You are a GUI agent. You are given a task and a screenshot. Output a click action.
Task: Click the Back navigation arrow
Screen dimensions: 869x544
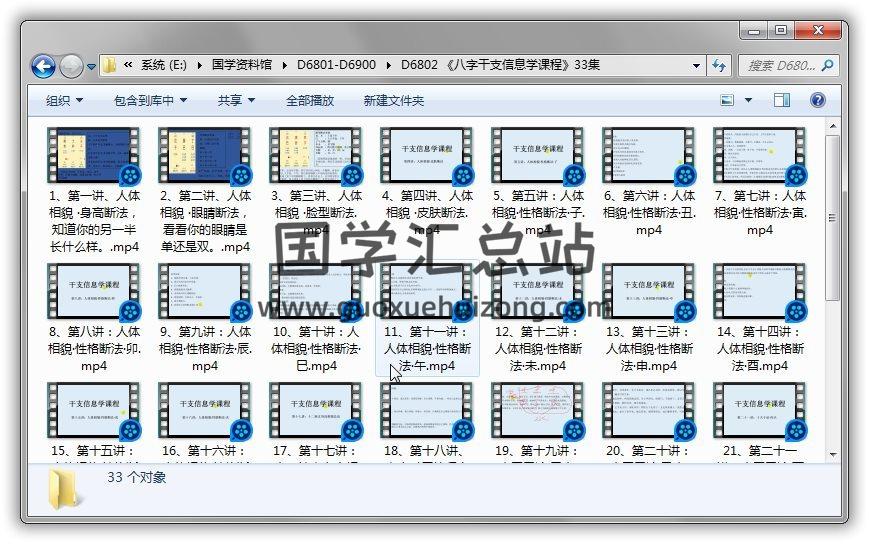tap(44, 66)
